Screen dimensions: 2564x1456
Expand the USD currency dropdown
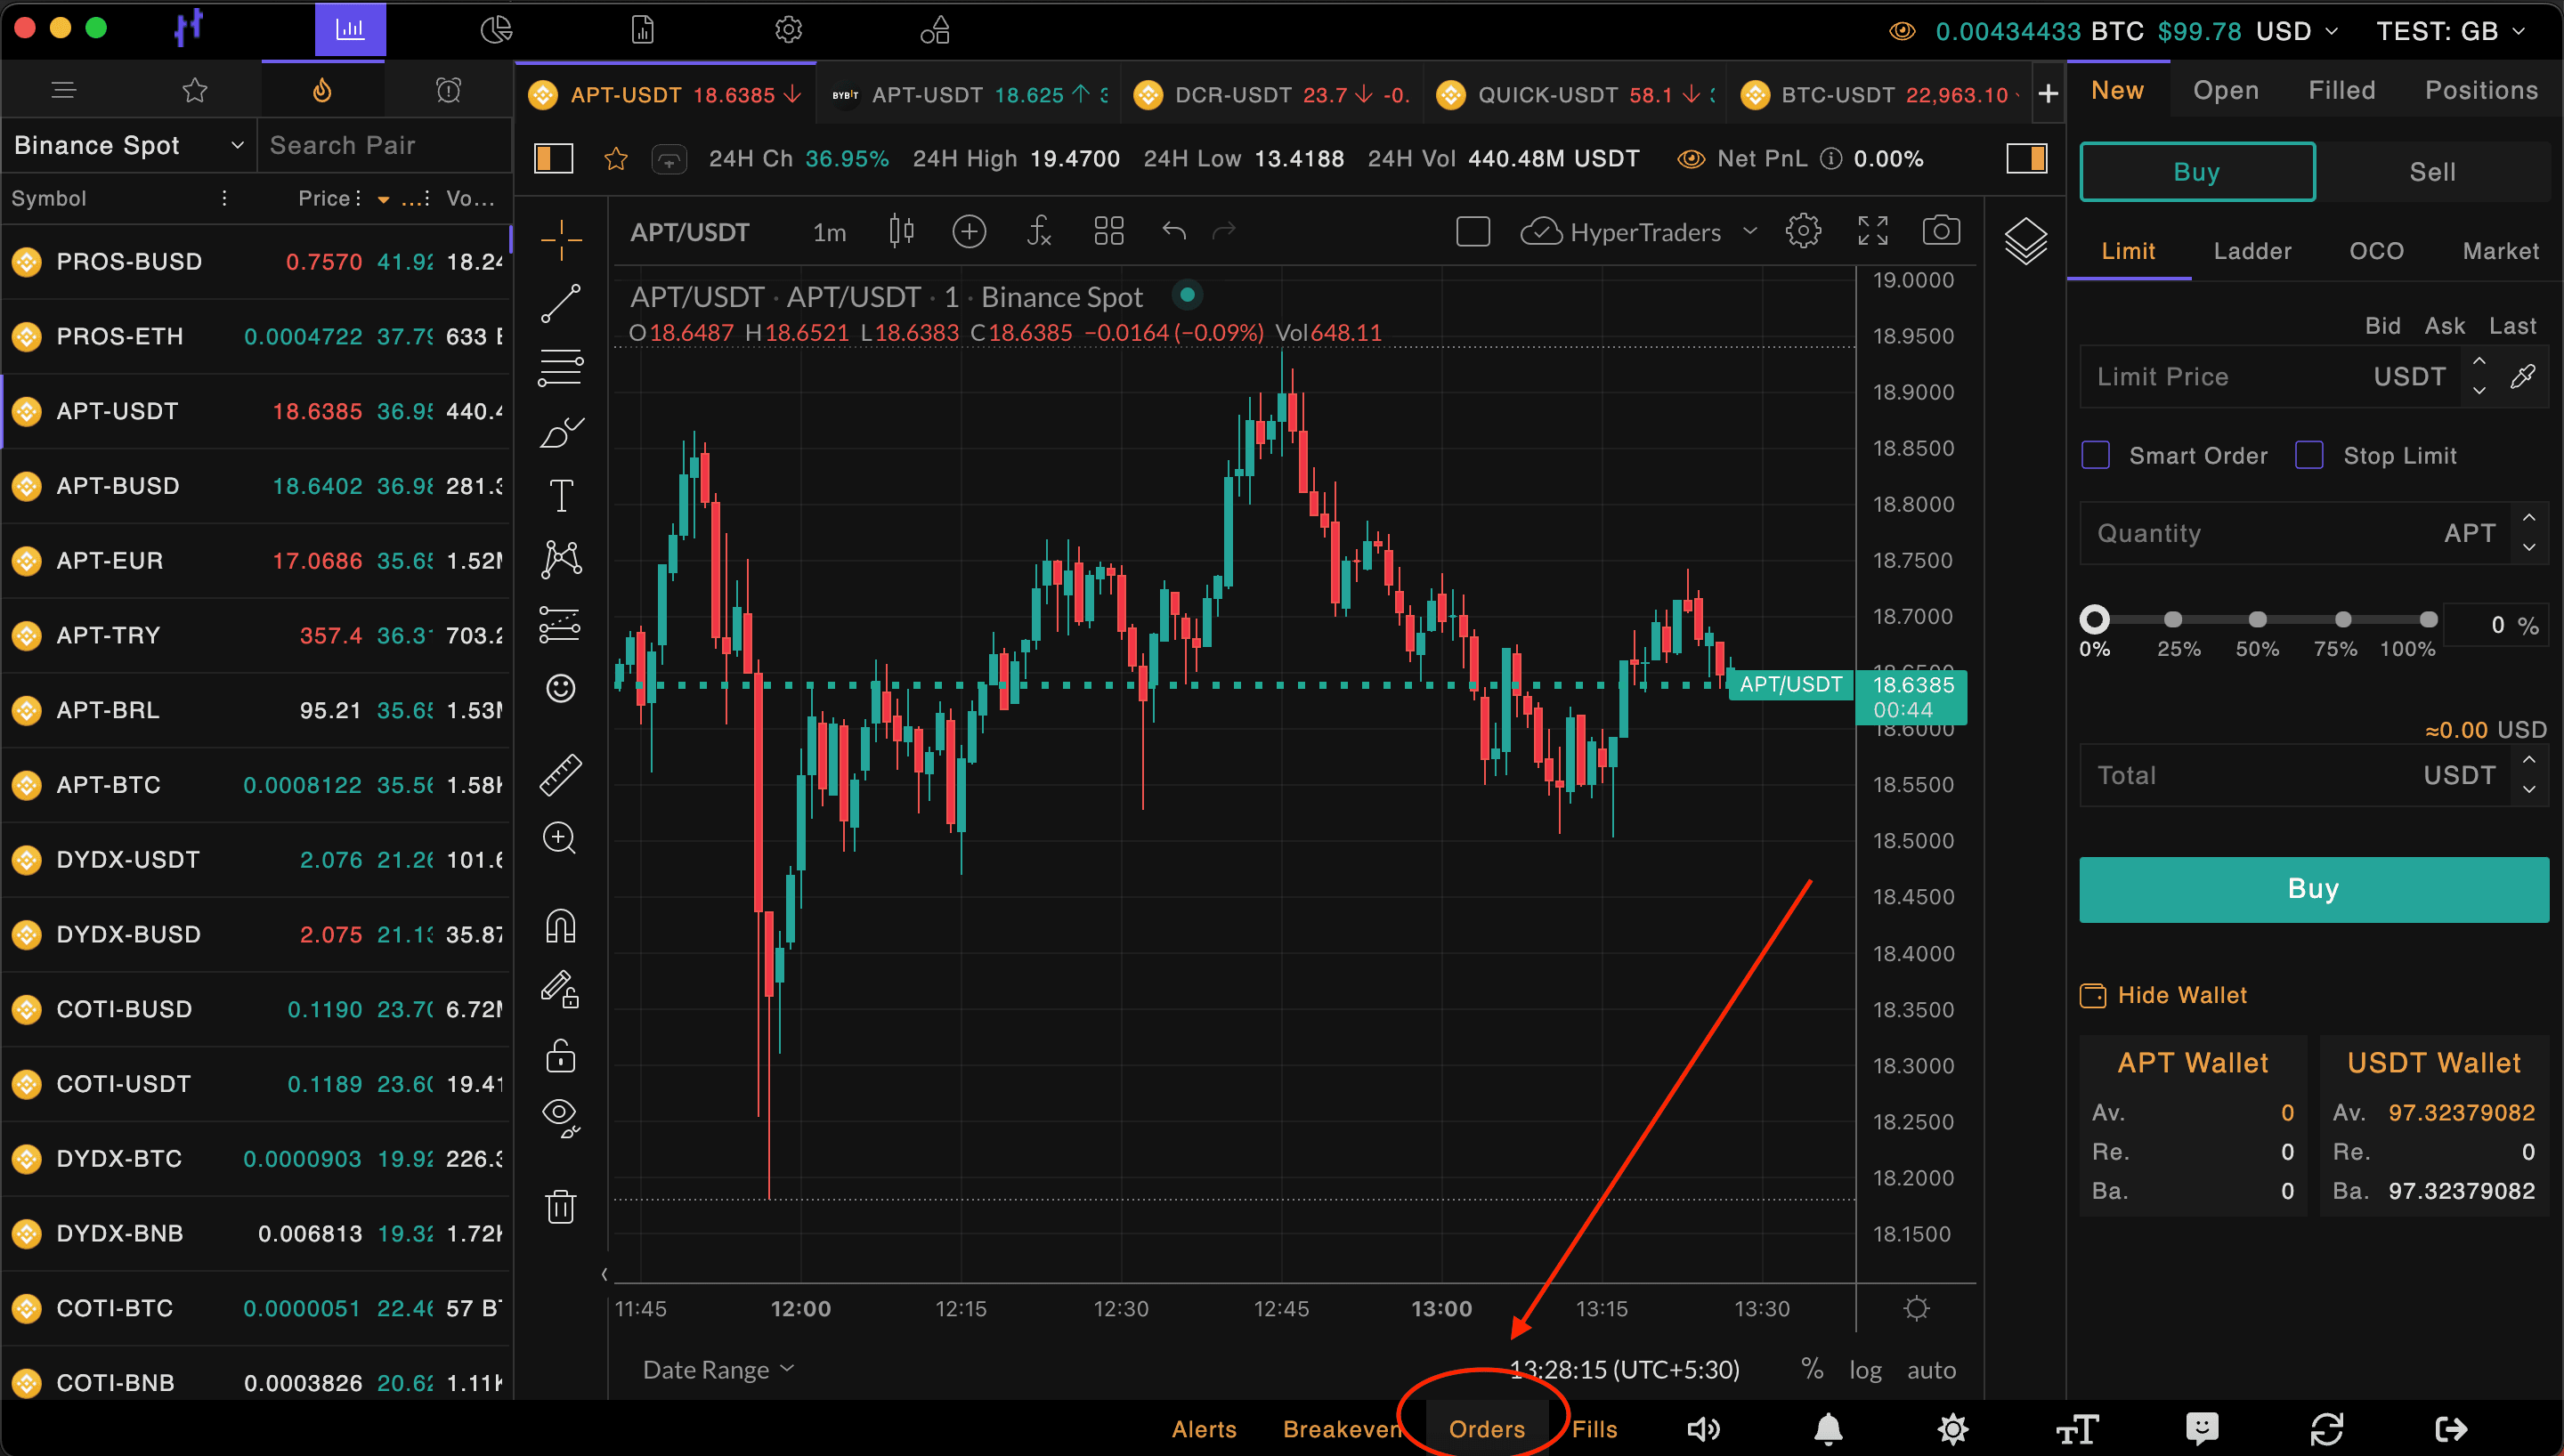2297,31
